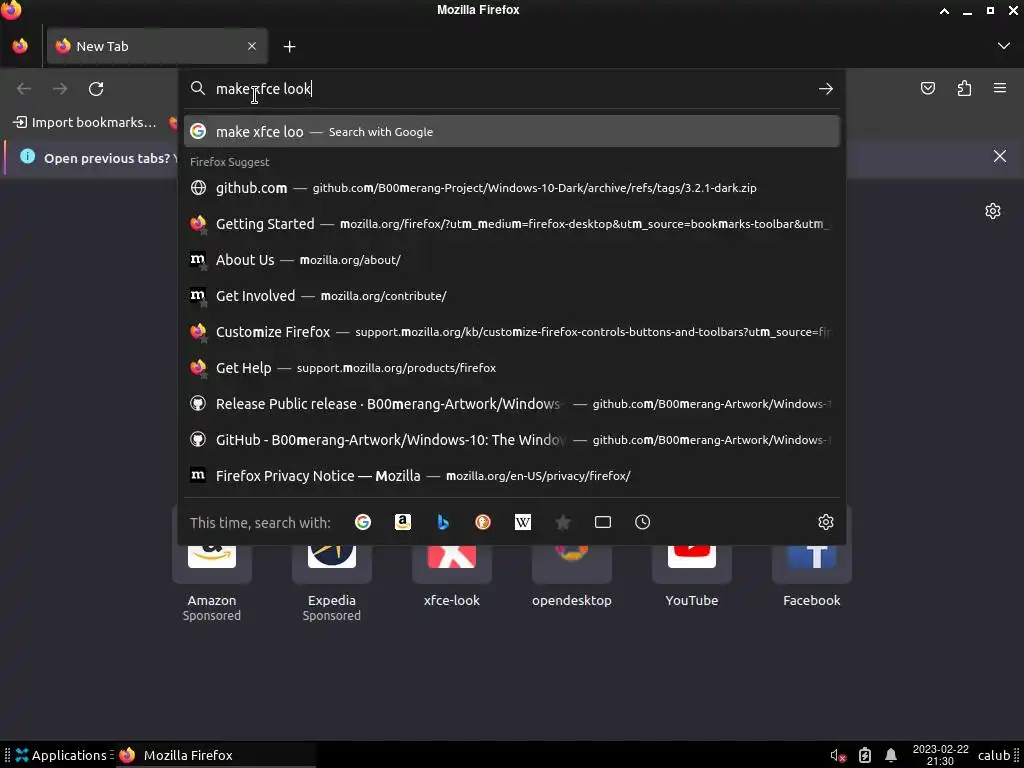1024x768 pixels.
Task: Search history using the clock icon
Action: click(643, 522)
